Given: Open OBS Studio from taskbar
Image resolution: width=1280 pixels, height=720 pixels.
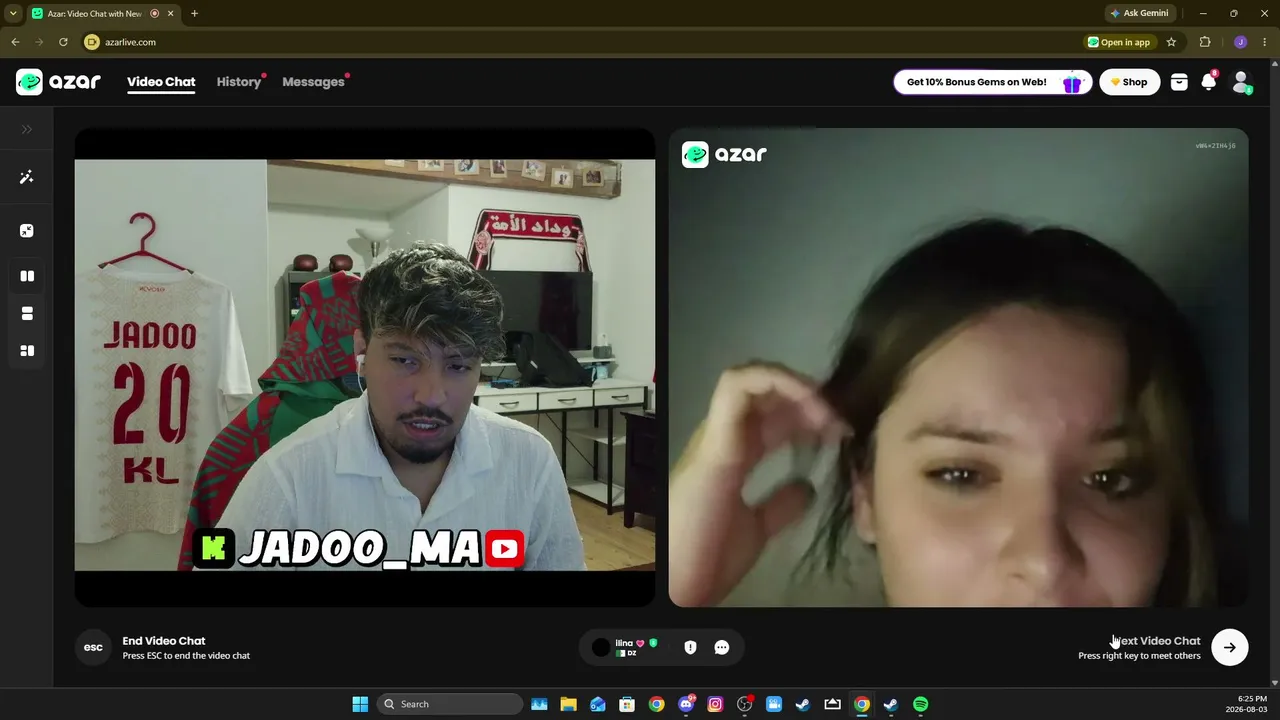Looking at the screenshot, I should point(745,704).
